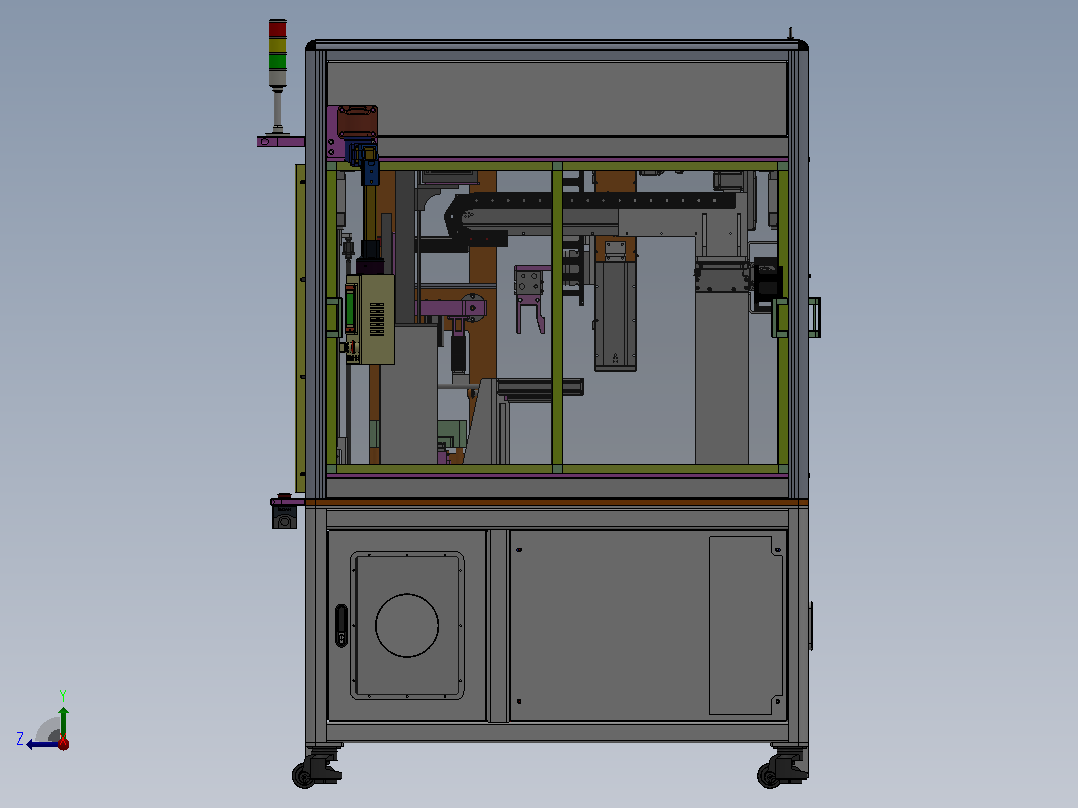Click the green door handle on right side
This screenshot has height=808, width=1078.
click(814, 317)
